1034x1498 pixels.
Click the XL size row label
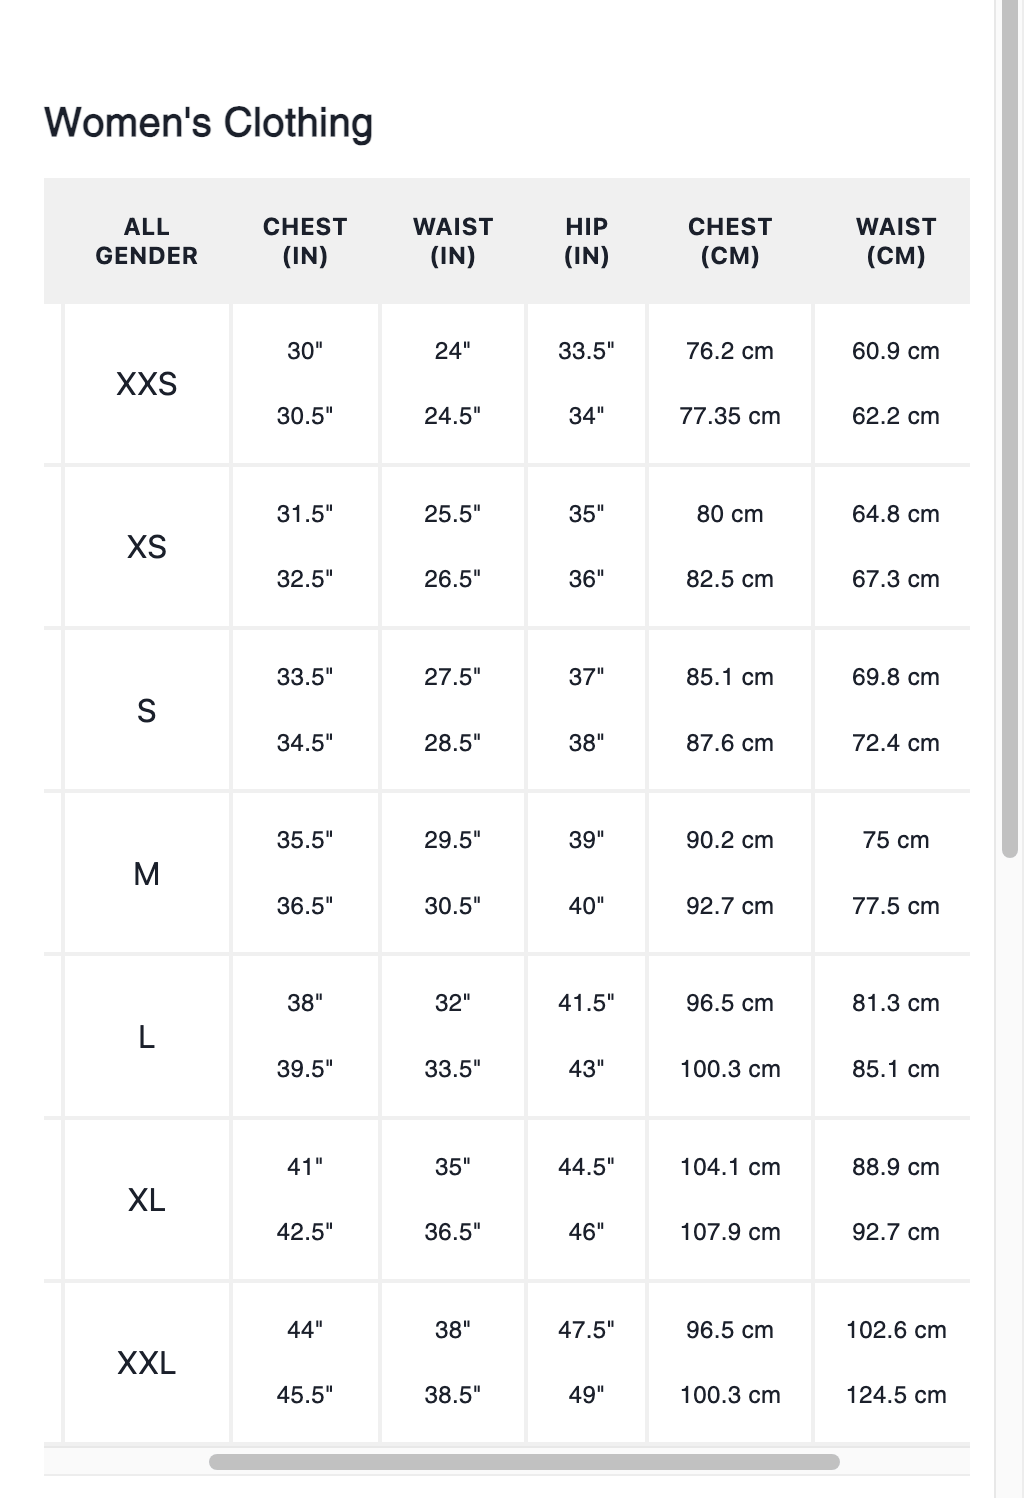[147, 1200]
